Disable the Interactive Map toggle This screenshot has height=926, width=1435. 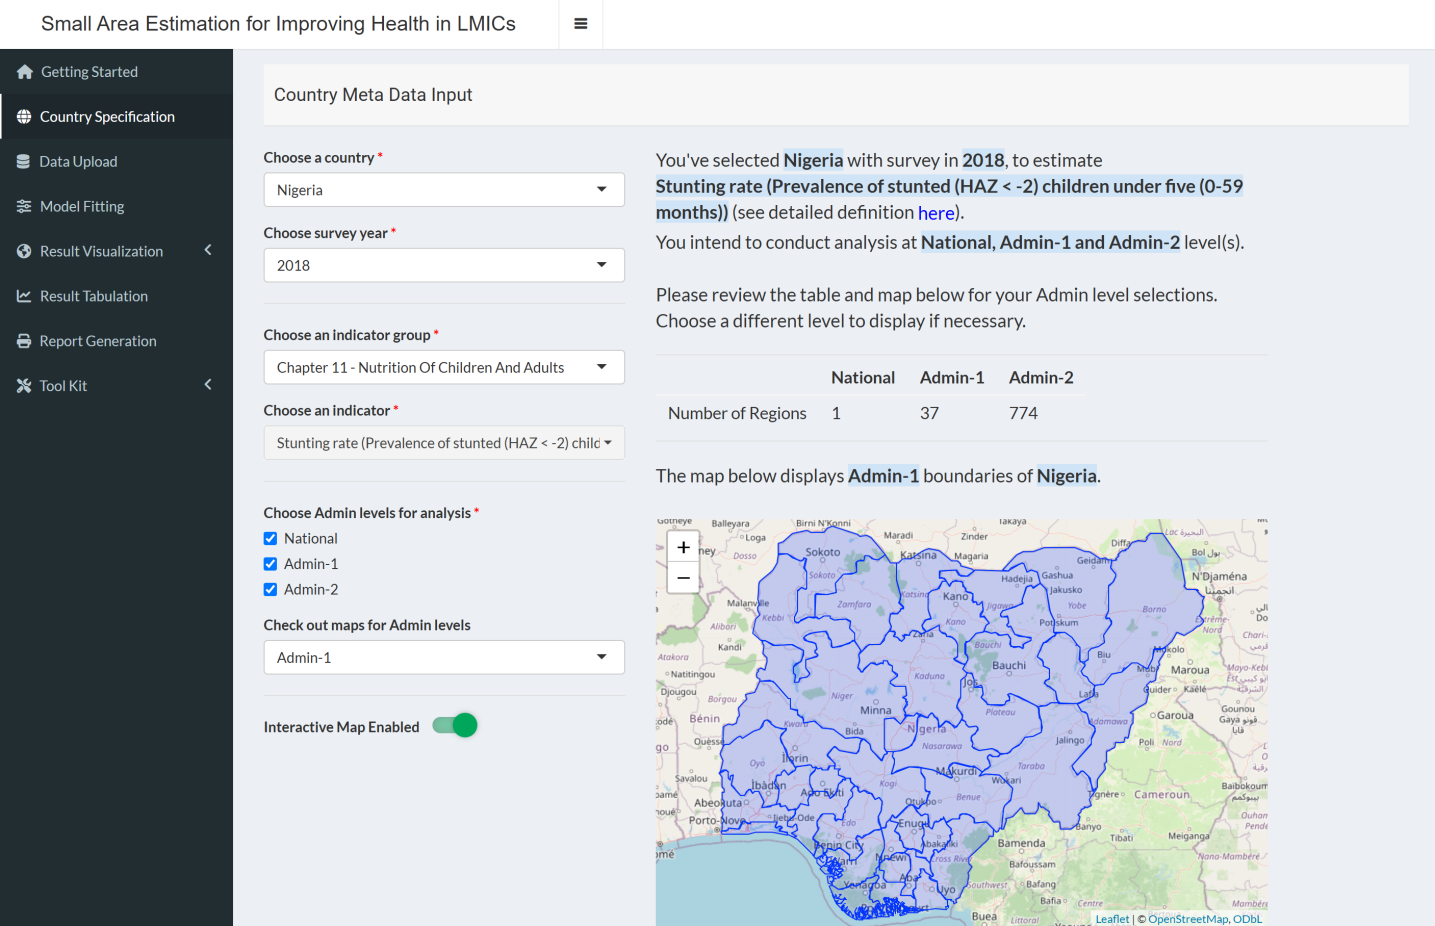[x=455, y=726]
